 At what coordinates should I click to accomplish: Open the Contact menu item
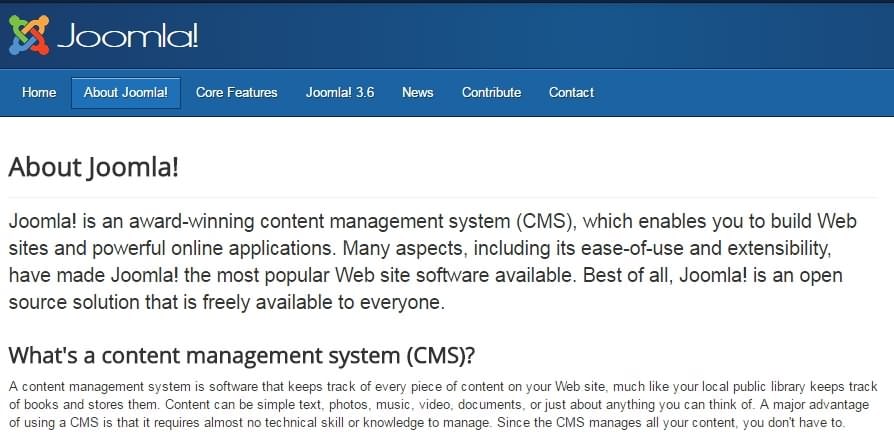(x=571, y=92)
